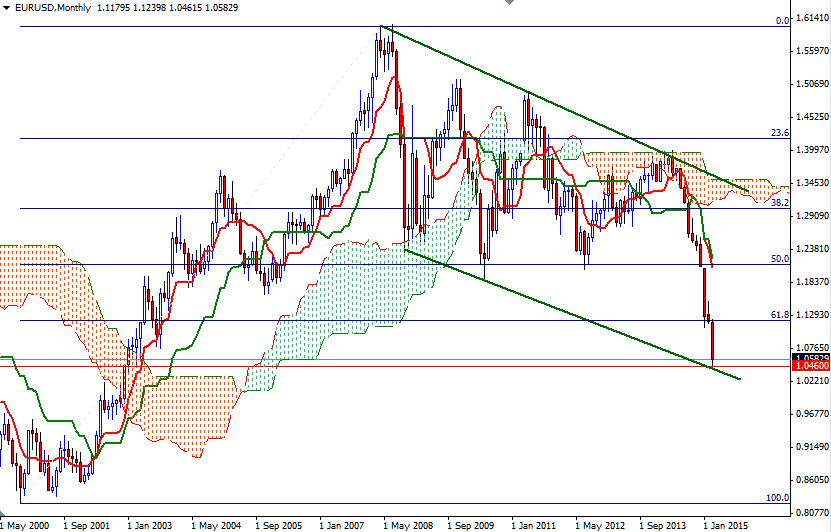Open the chart menu arrow beside EURUSD
Screen dimensions: 831x532
6,8
